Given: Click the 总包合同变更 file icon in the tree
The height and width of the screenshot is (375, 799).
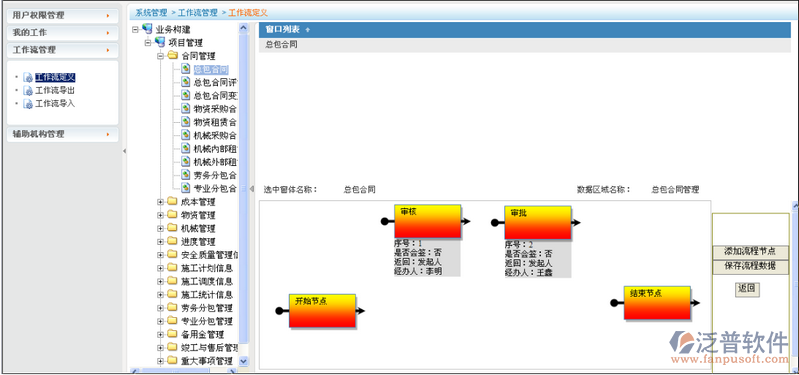Looking at the screenshot, I should point(185,95).
